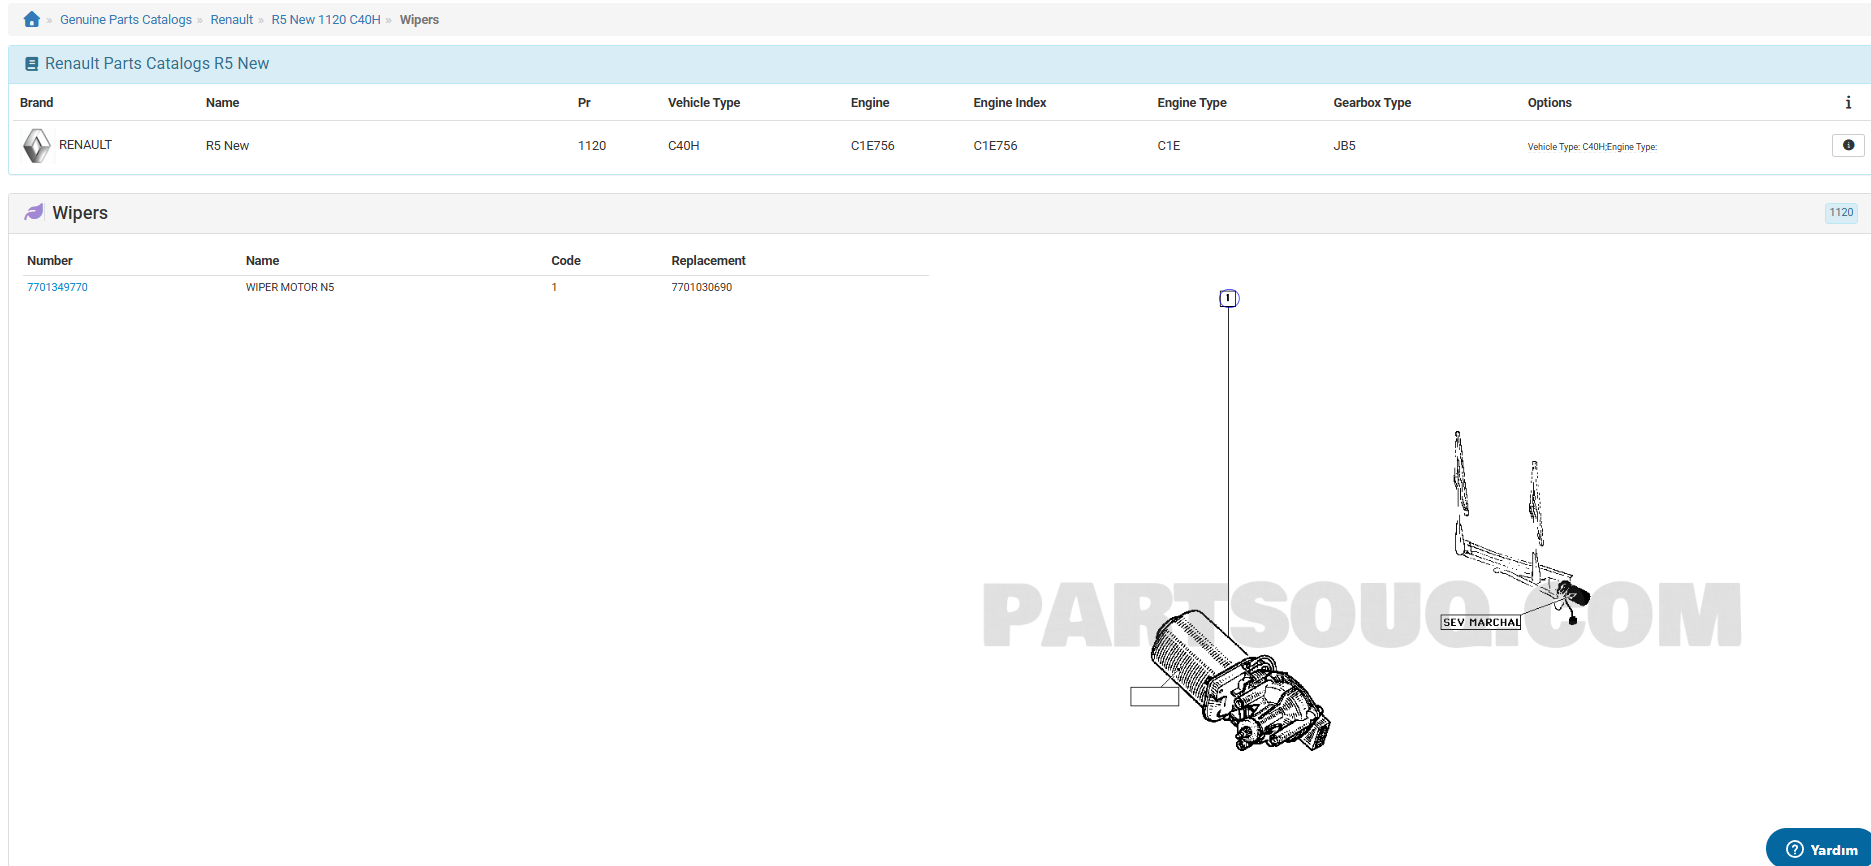Click vehicle type C40H cell
The width and height of the screenshot is (1871, 866).
684,146
